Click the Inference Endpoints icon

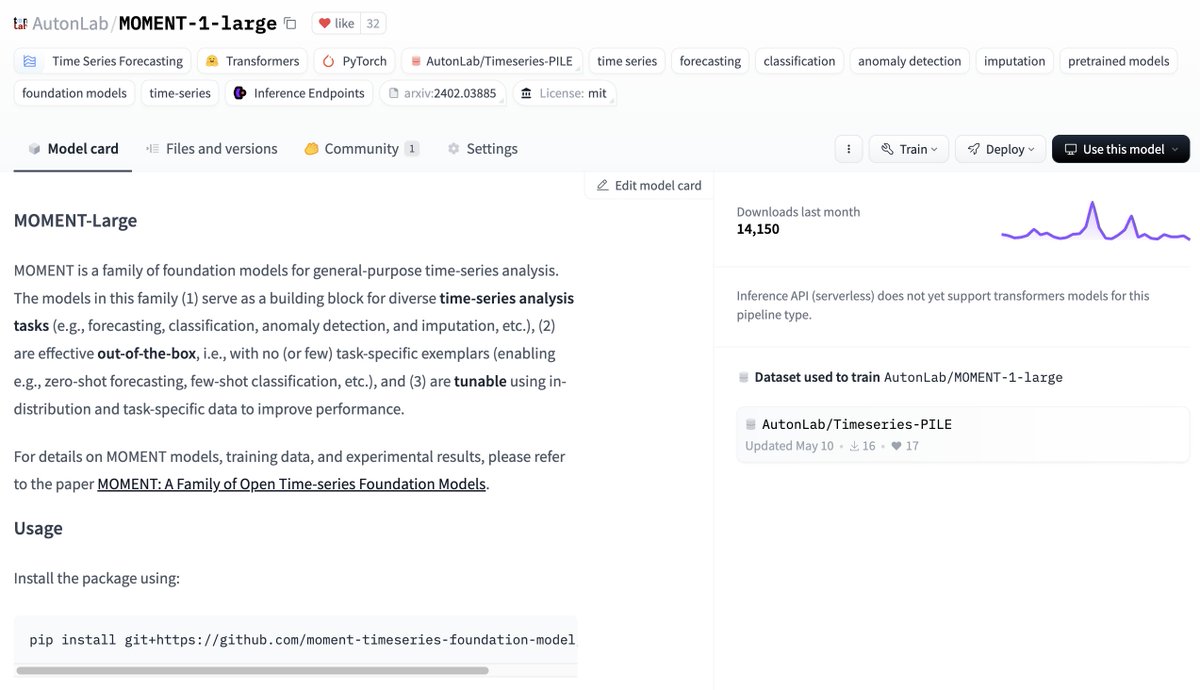coord(240,93)
